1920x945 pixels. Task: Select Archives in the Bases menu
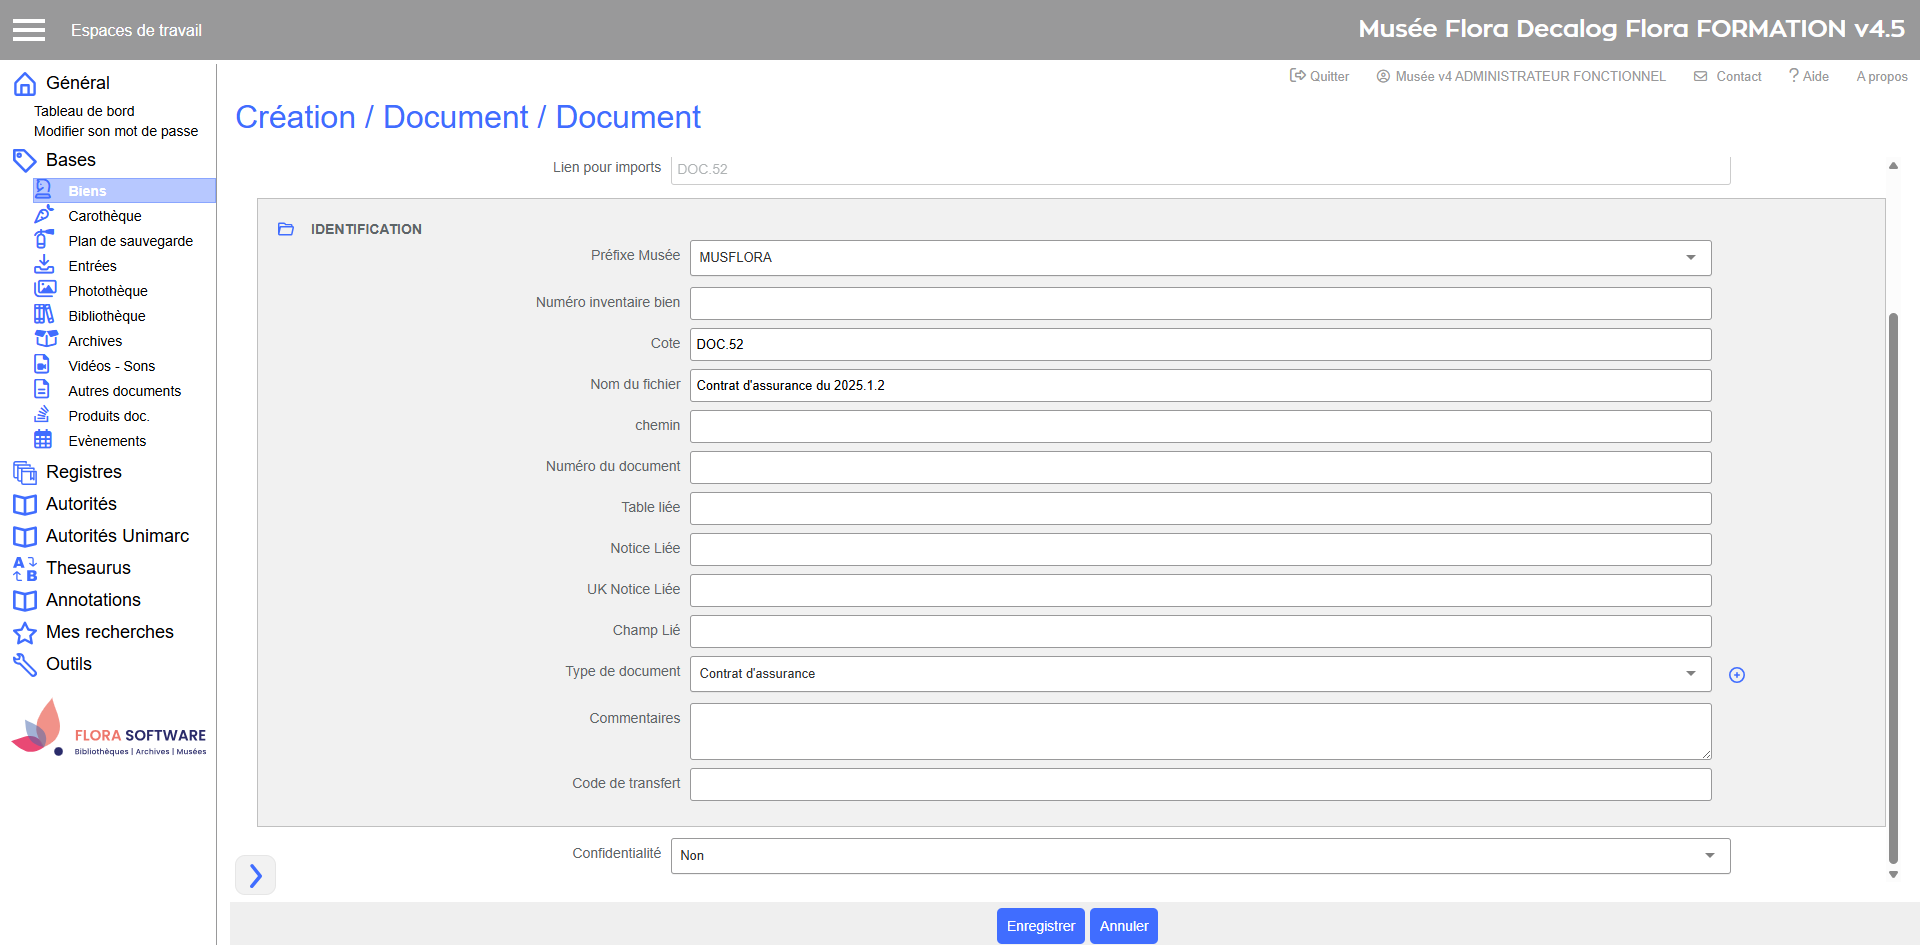(x=95, y=341)
